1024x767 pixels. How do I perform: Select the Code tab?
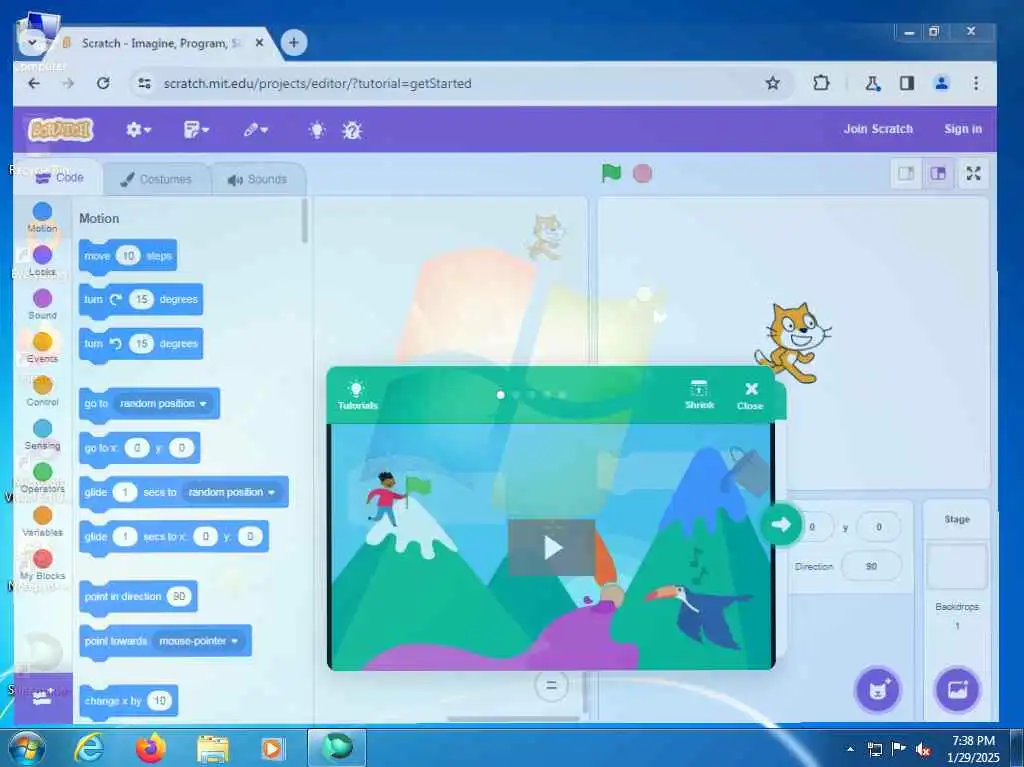(59, 177)
